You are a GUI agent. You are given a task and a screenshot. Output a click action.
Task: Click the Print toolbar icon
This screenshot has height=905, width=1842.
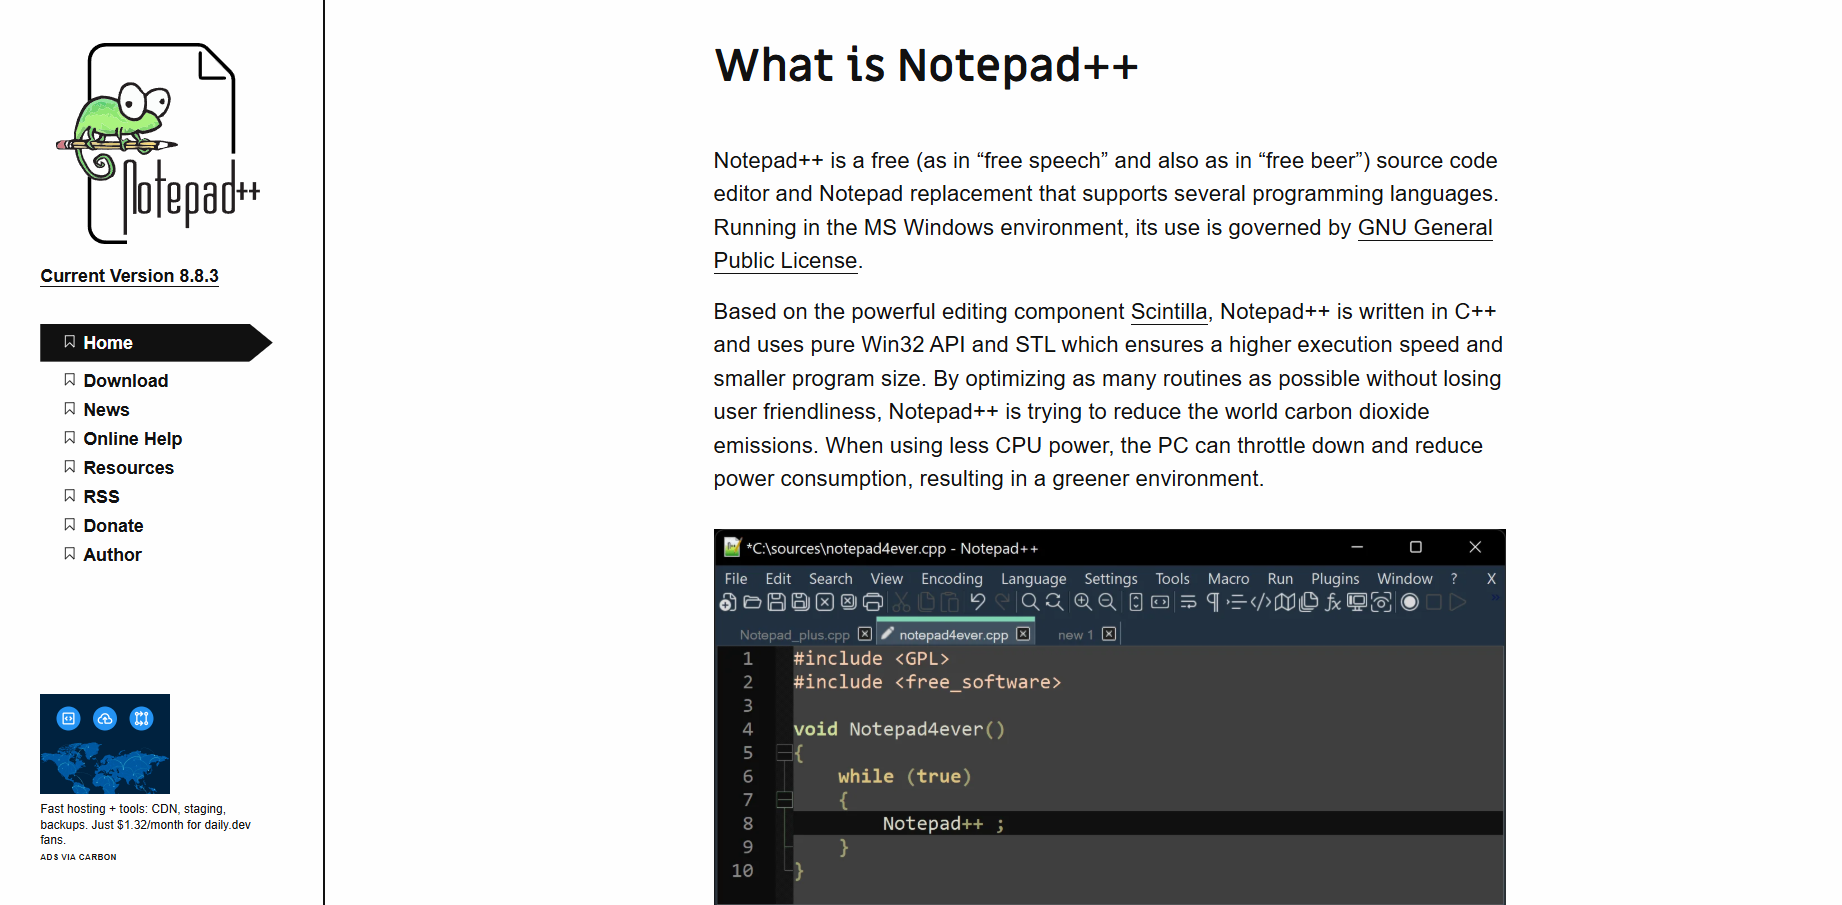pyautogui.click(x=872, y=602)
